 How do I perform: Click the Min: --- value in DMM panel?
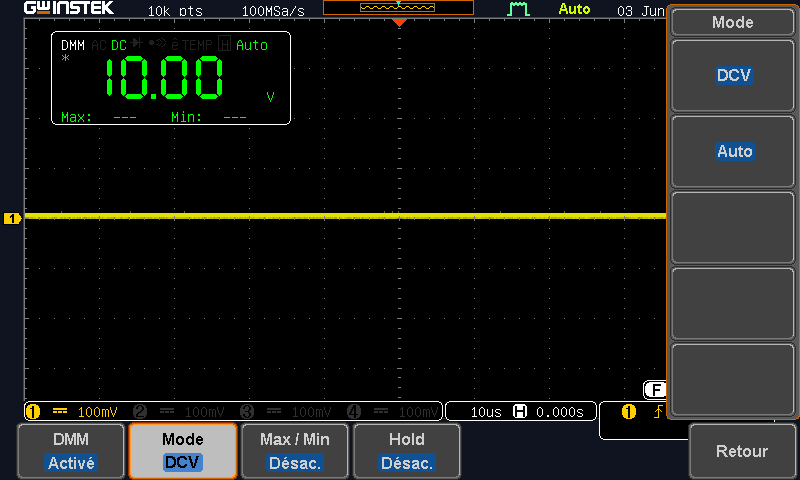209,117
